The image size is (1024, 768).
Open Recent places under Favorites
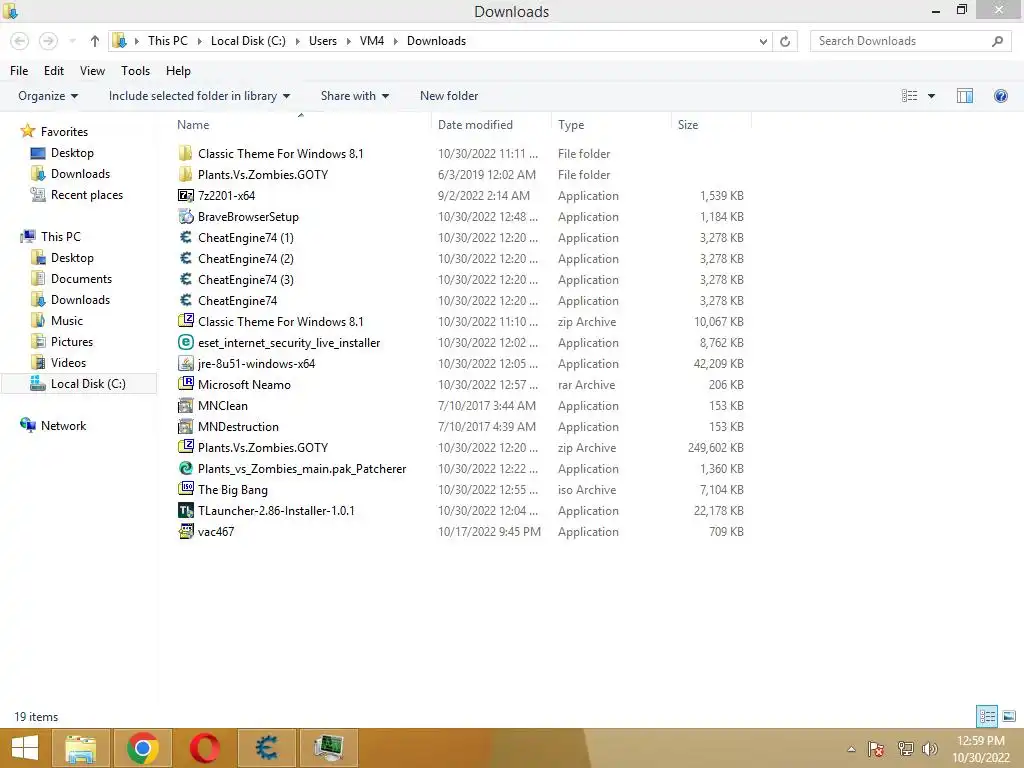(x=87, y=195)
